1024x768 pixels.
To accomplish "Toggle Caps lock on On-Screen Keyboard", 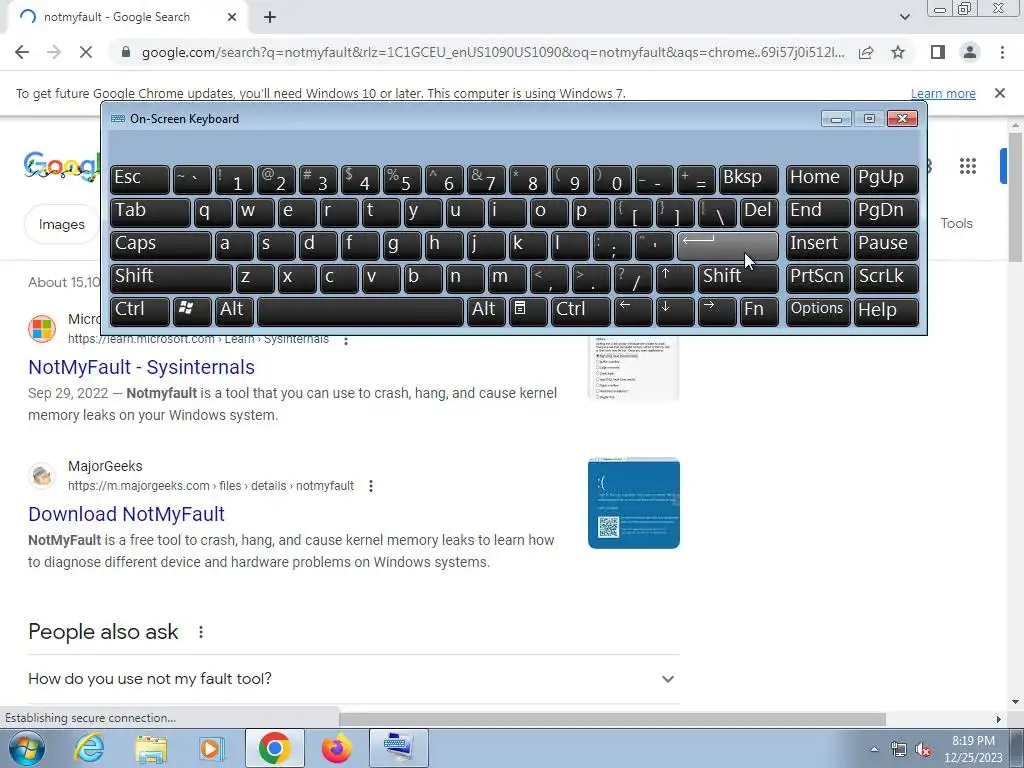I will pos(161,245).
